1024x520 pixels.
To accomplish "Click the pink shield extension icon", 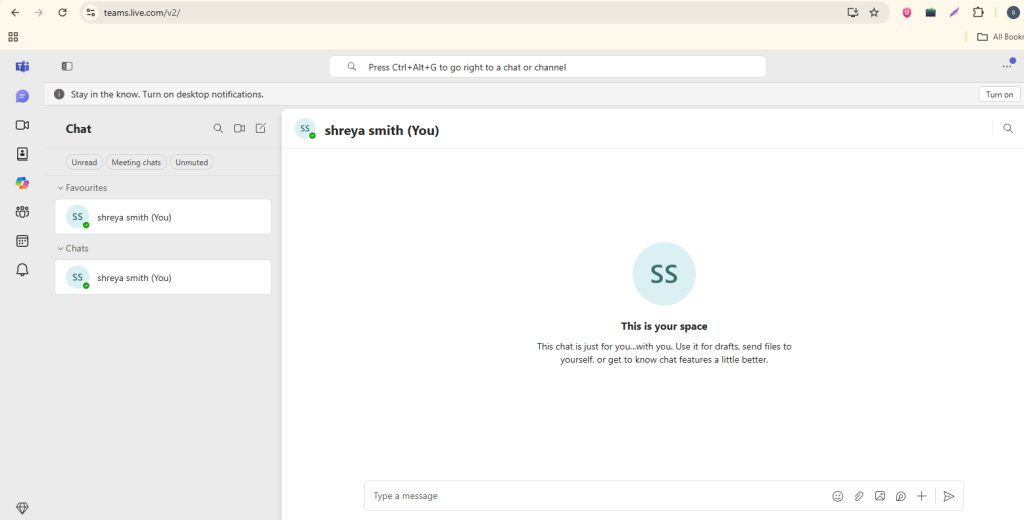I will [906, 12].
